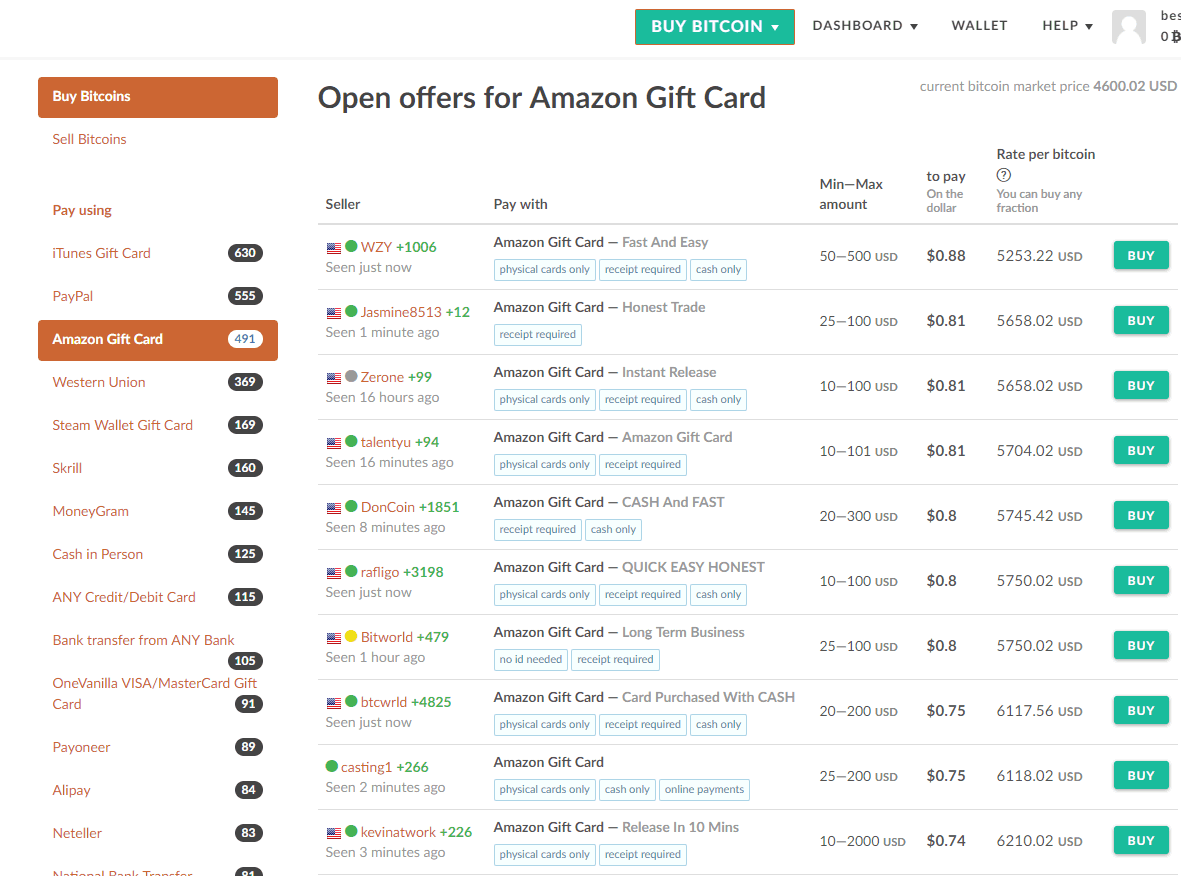Image resolution: width=1181 pixels, height=876 pixels.
Task: Click the green status dot beside Jasmine8513
Action: click(351, 311)
